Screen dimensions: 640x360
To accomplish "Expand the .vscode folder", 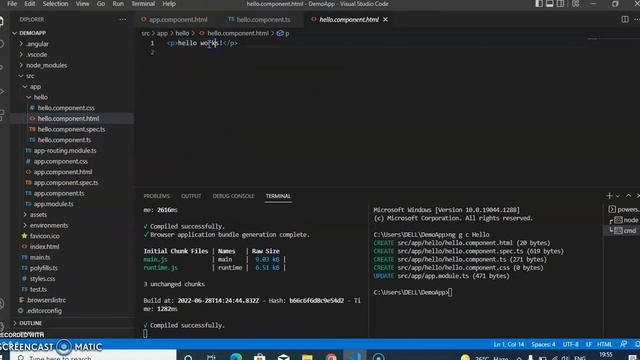I will click(36, 54).
